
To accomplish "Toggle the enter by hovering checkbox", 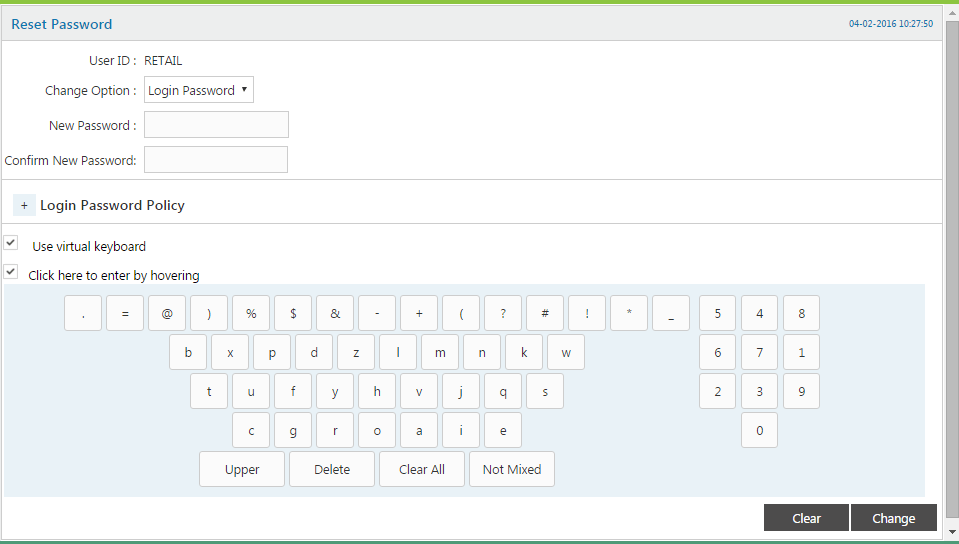I will (11, 272).
